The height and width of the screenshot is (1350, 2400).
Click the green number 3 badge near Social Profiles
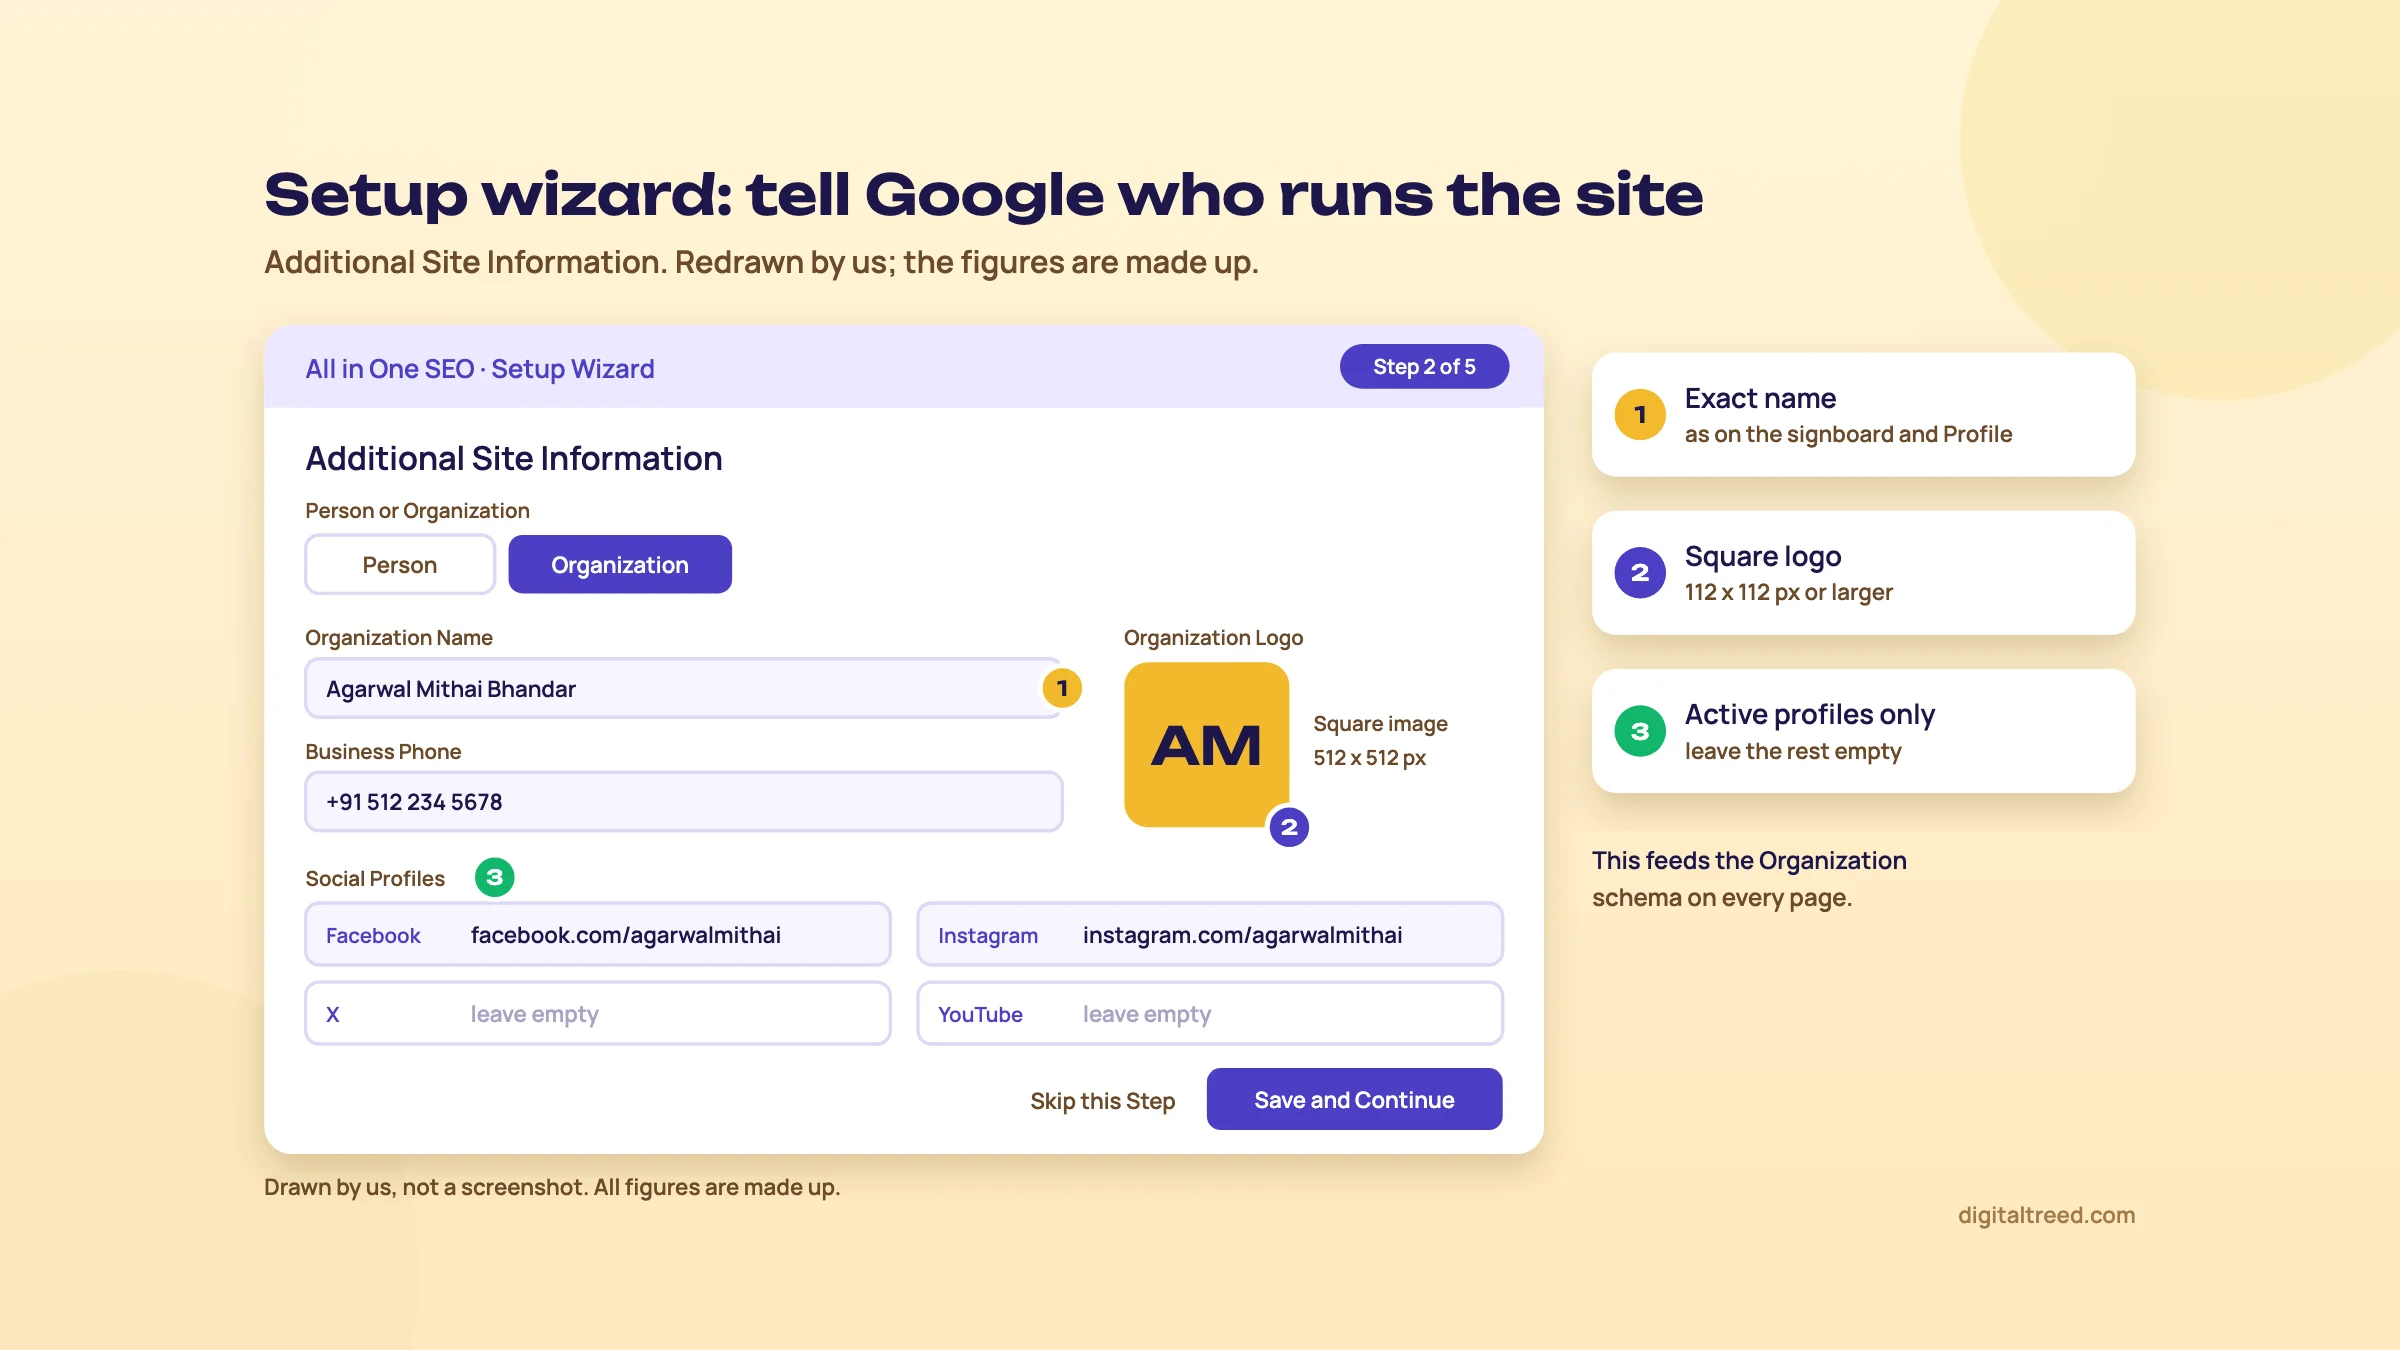click(494, 877)
